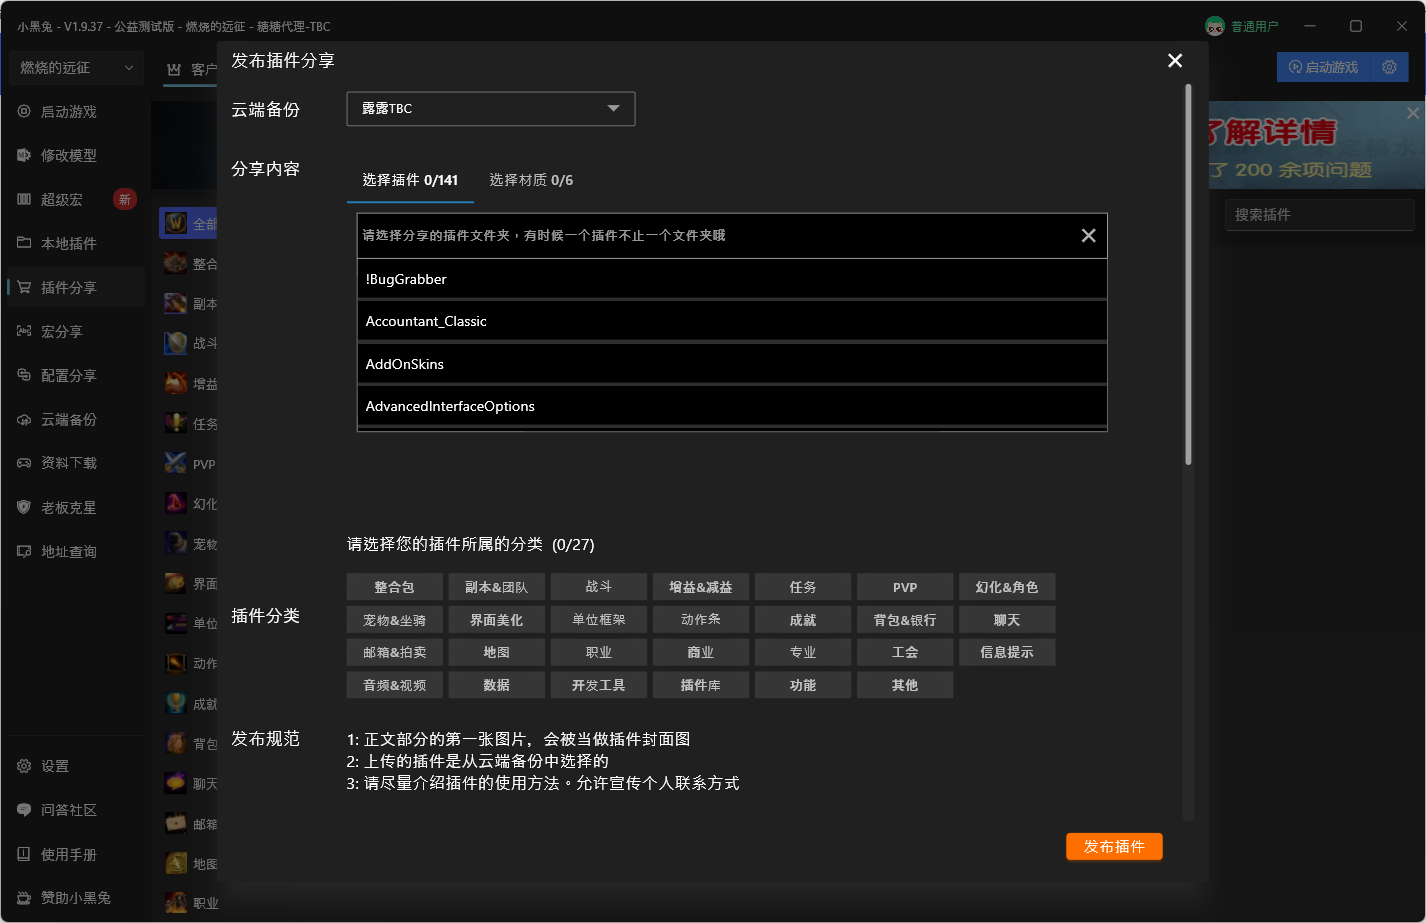Switch to the 选择插件 0/141 tab
Image resolution: width=1426 pixels, height=923 pixels.
410,180
